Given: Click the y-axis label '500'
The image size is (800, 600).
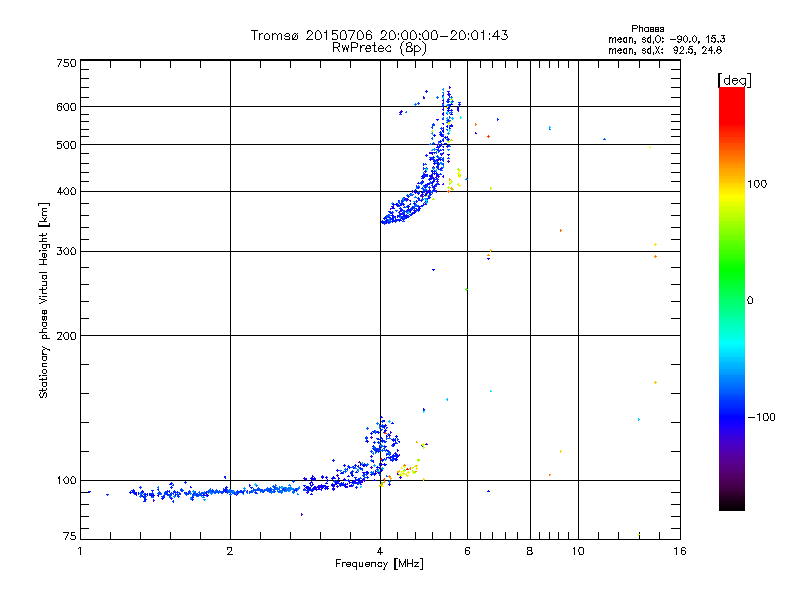Looking at the screenshot, I should (x=66, y=145).
